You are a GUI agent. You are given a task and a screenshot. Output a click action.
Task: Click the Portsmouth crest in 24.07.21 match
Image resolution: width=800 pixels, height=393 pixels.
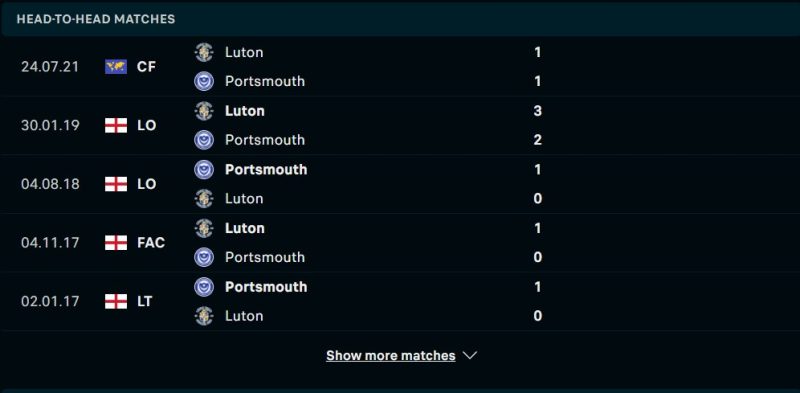pos(204,82)
